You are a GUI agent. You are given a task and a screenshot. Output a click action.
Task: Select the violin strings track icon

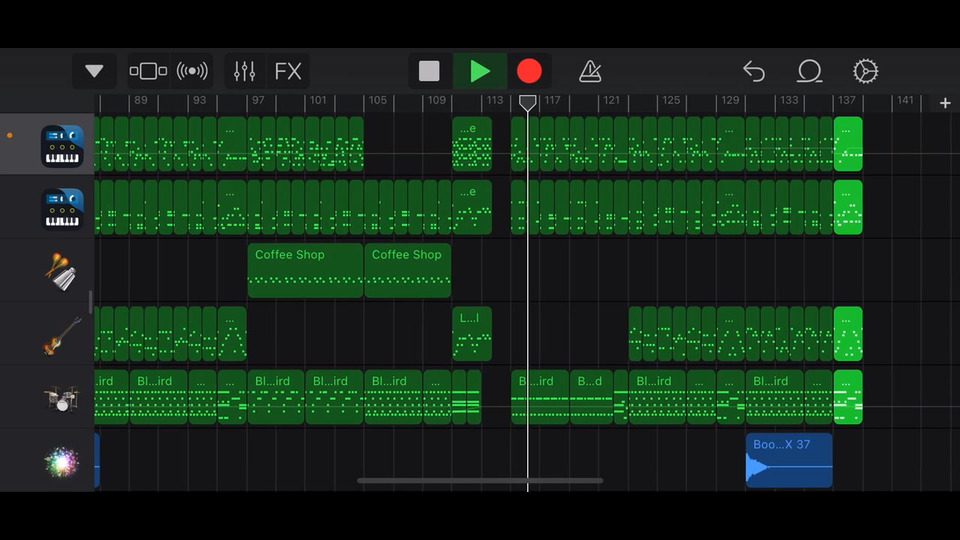[x=62, y=335]
